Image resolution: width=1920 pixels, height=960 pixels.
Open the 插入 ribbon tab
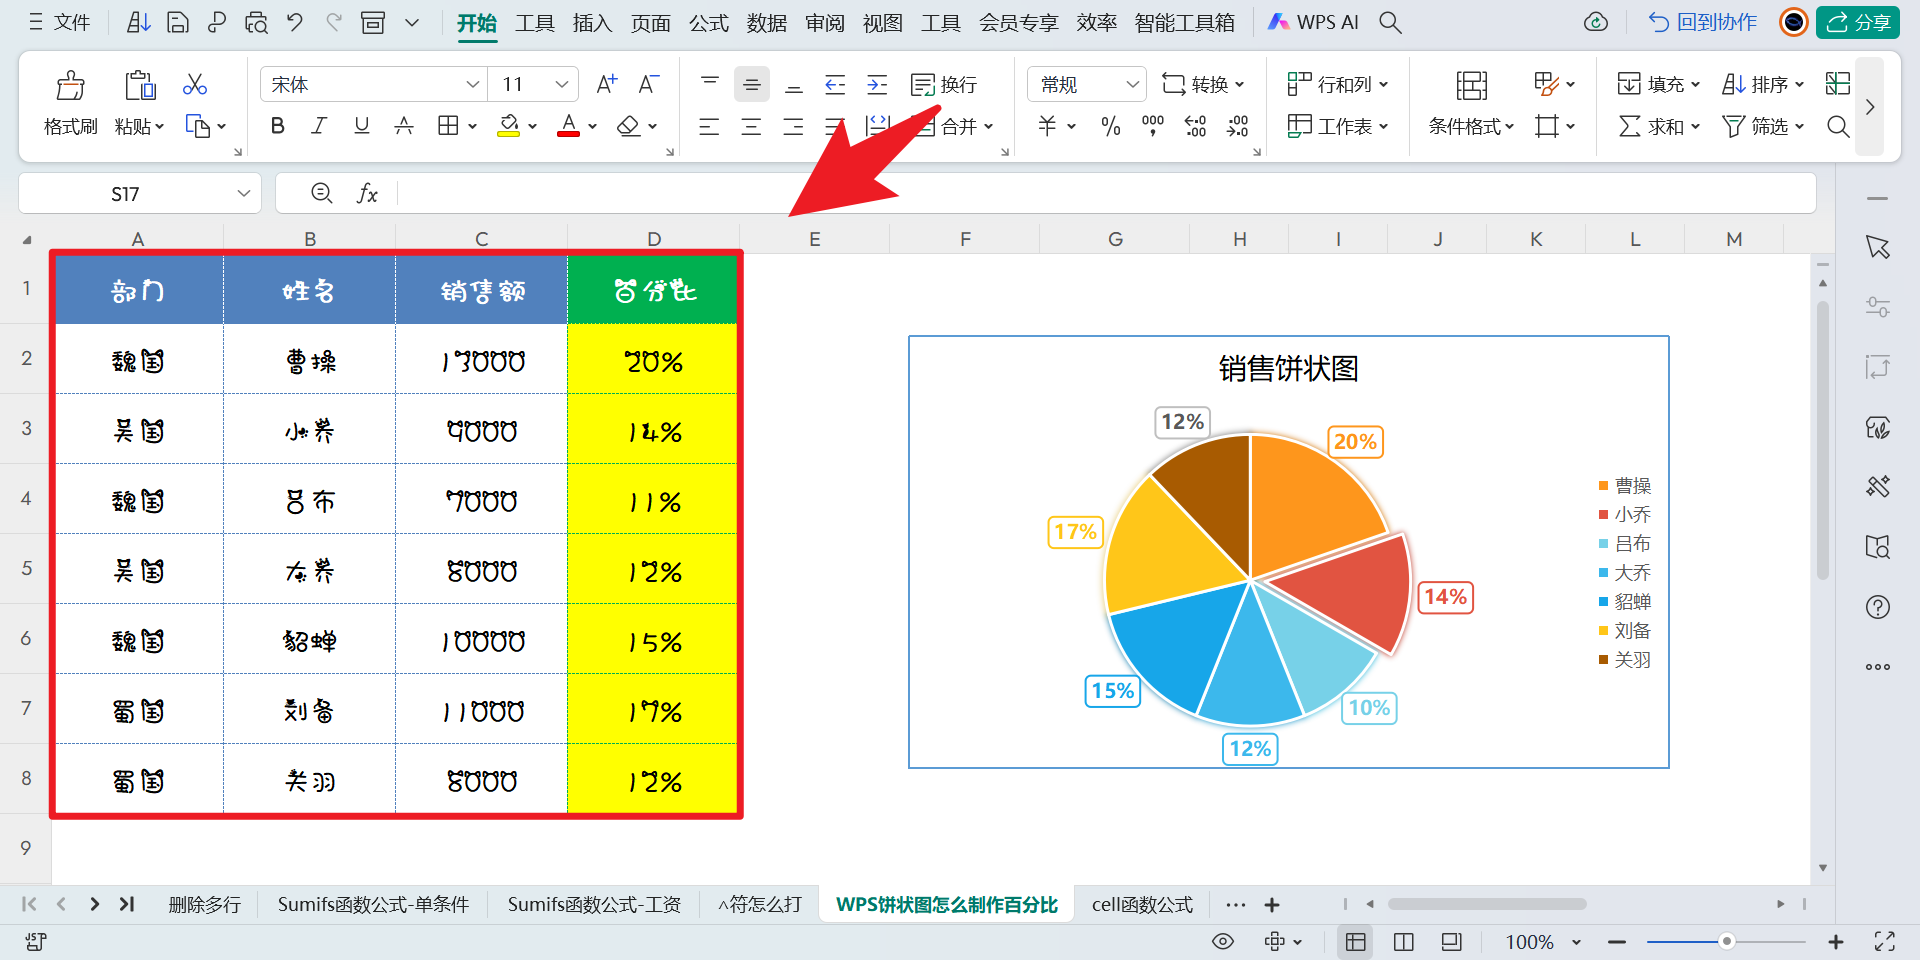[592, 22]
